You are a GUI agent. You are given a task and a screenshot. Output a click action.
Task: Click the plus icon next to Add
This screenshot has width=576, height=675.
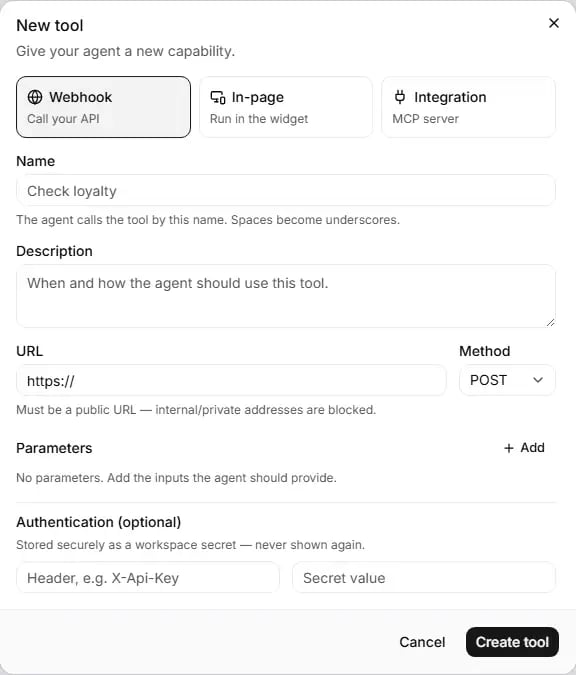[509, 448]
